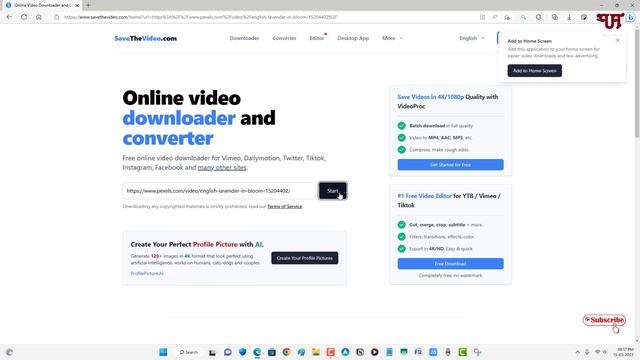Open the Editor nav item
Viewport: 640px width, 360px height.
317,38
